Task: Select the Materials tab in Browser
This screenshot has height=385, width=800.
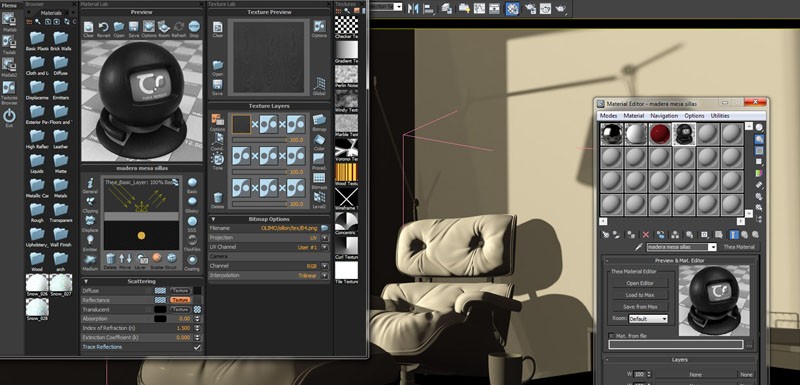Action: [x=51, y=13]
